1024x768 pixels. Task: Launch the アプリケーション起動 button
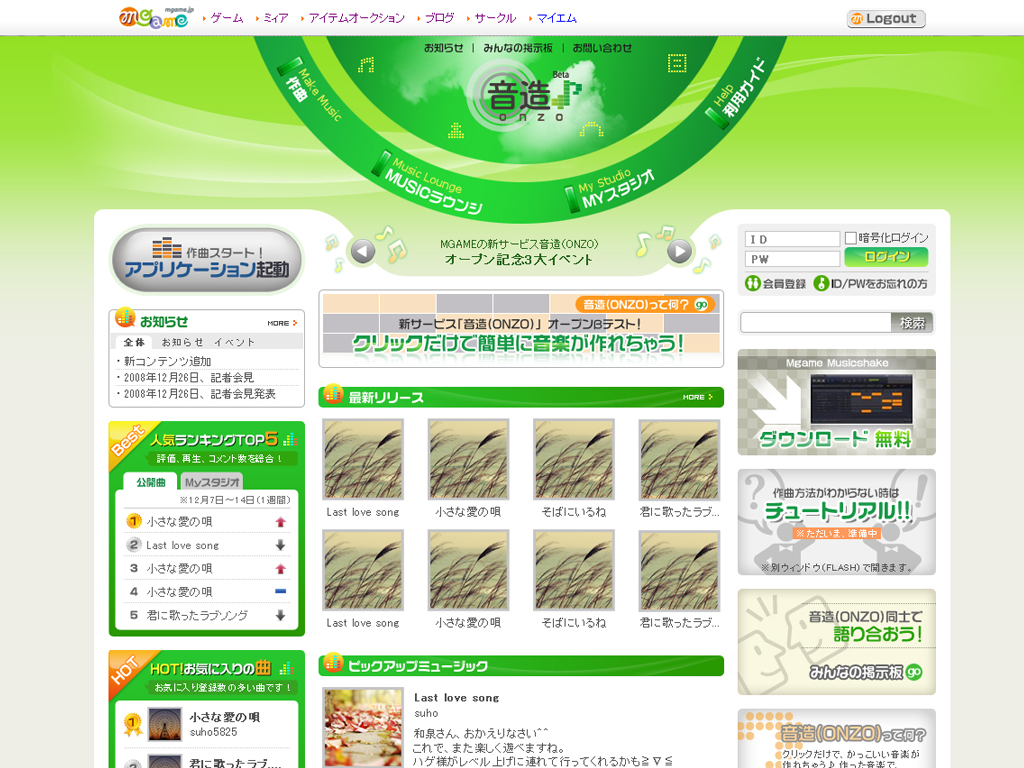(207, 261)
